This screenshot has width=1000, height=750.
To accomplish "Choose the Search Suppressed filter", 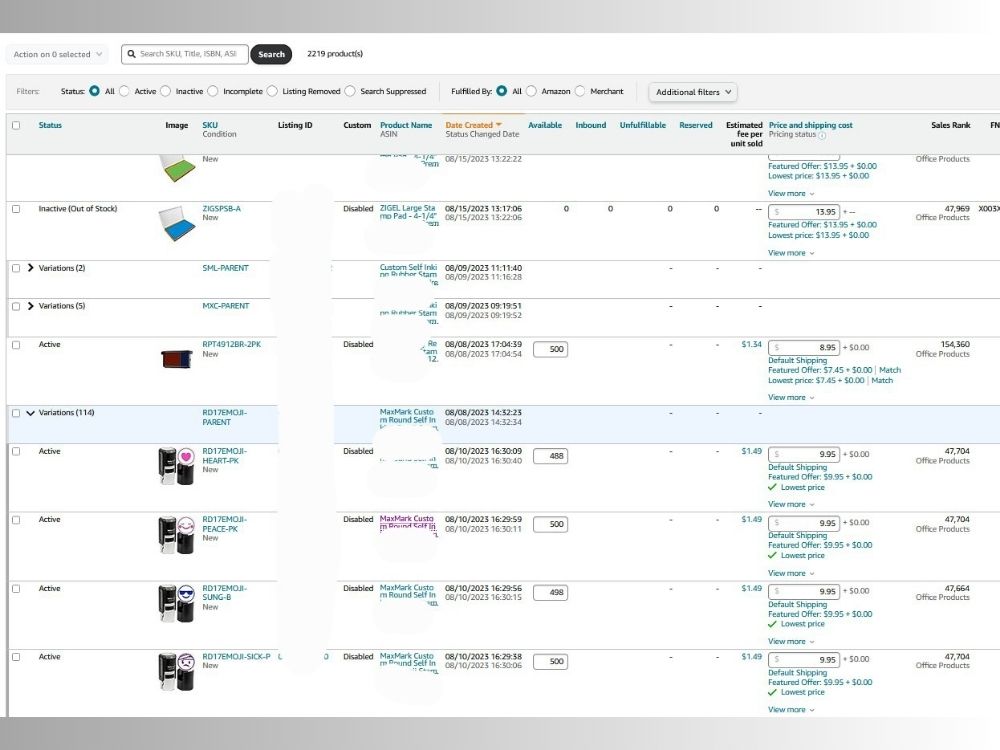I will 350,91.
